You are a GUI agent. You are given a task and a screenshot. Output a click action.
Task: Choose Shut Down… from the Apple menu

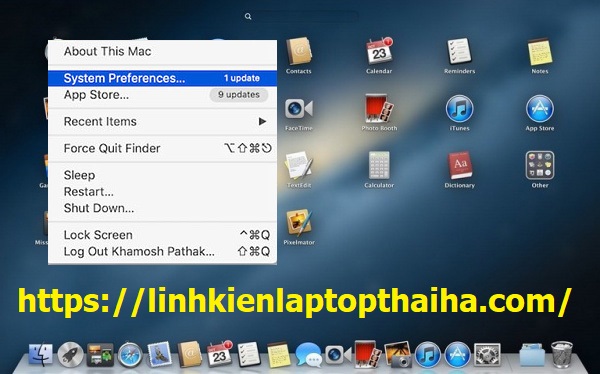(162, 208)
